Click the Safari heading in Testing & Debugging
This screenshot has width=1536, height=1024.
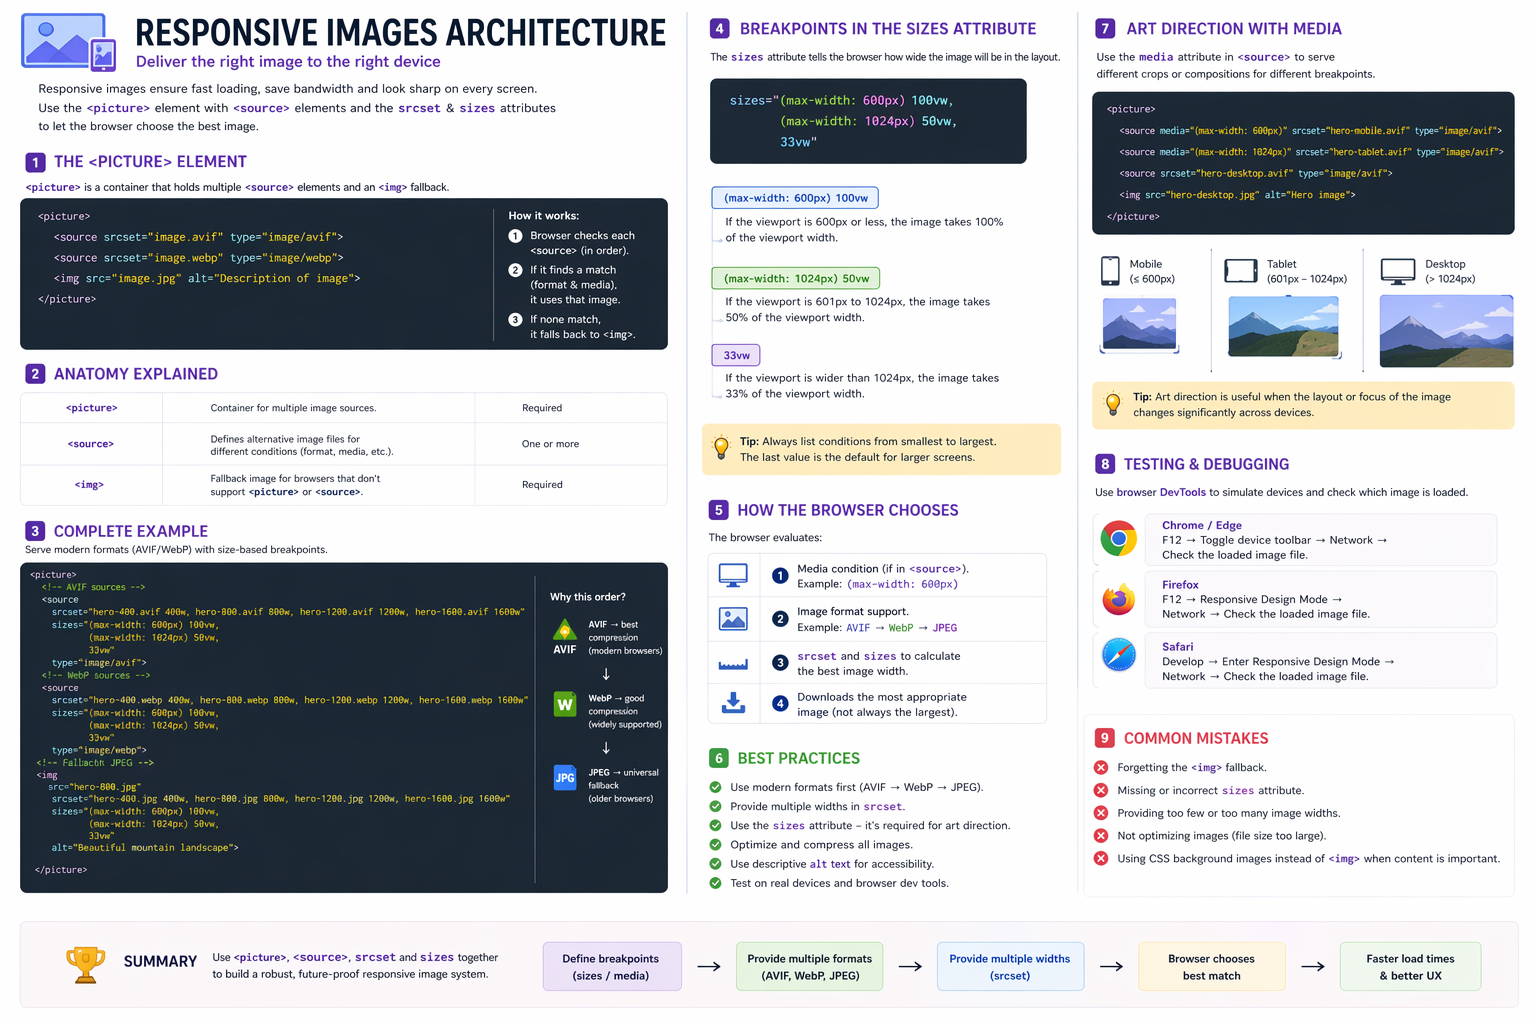1177,647
